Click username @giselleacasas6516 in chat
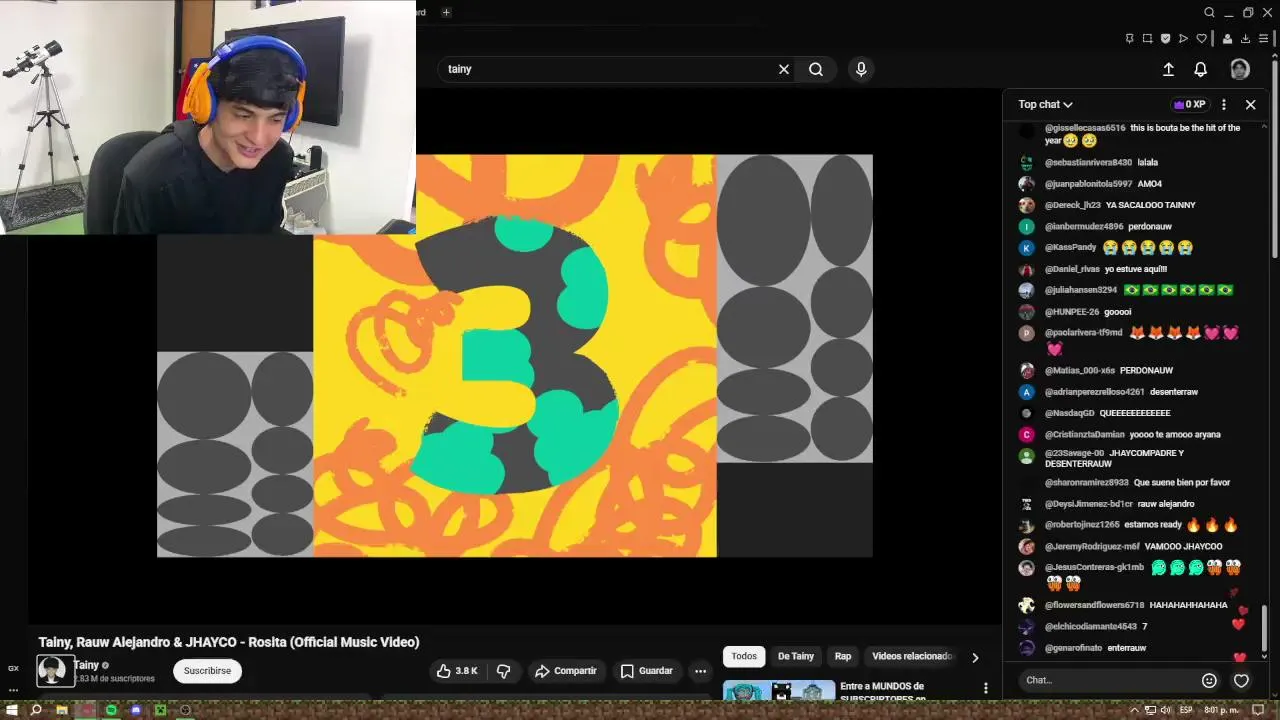The image size is (1280, 720). pyautogui.click(x=1085, y=128)
